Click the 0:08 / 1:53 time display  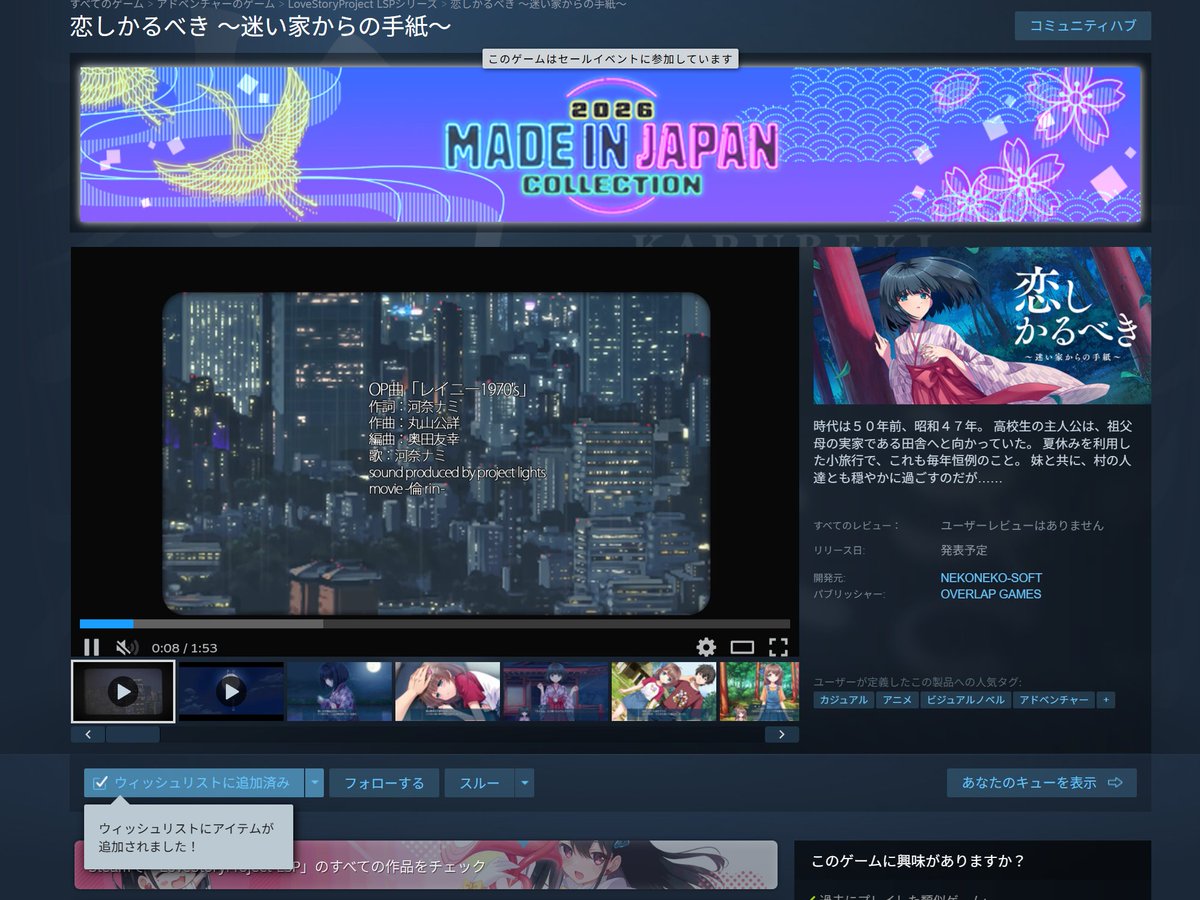tap(184, 648)
